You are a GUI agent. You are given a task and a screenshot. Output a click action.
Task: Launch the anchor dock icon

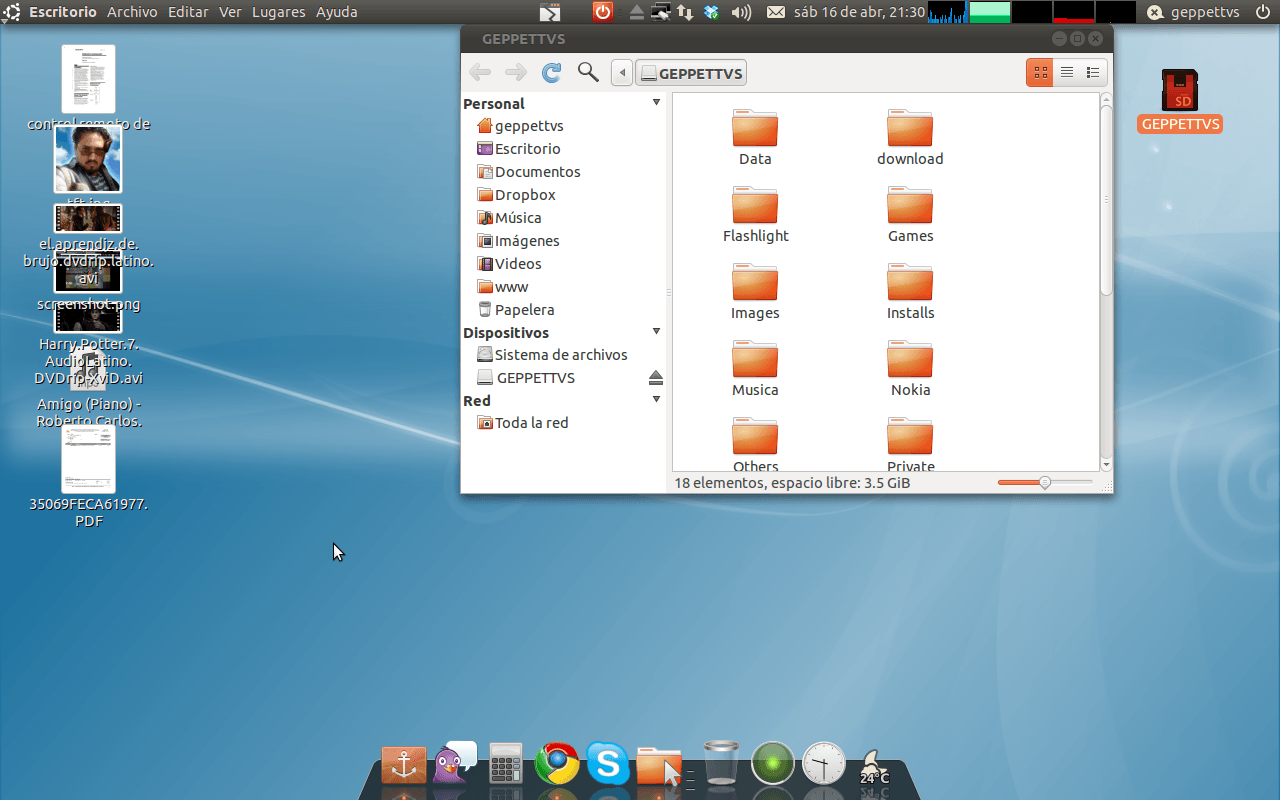[404, 765]
